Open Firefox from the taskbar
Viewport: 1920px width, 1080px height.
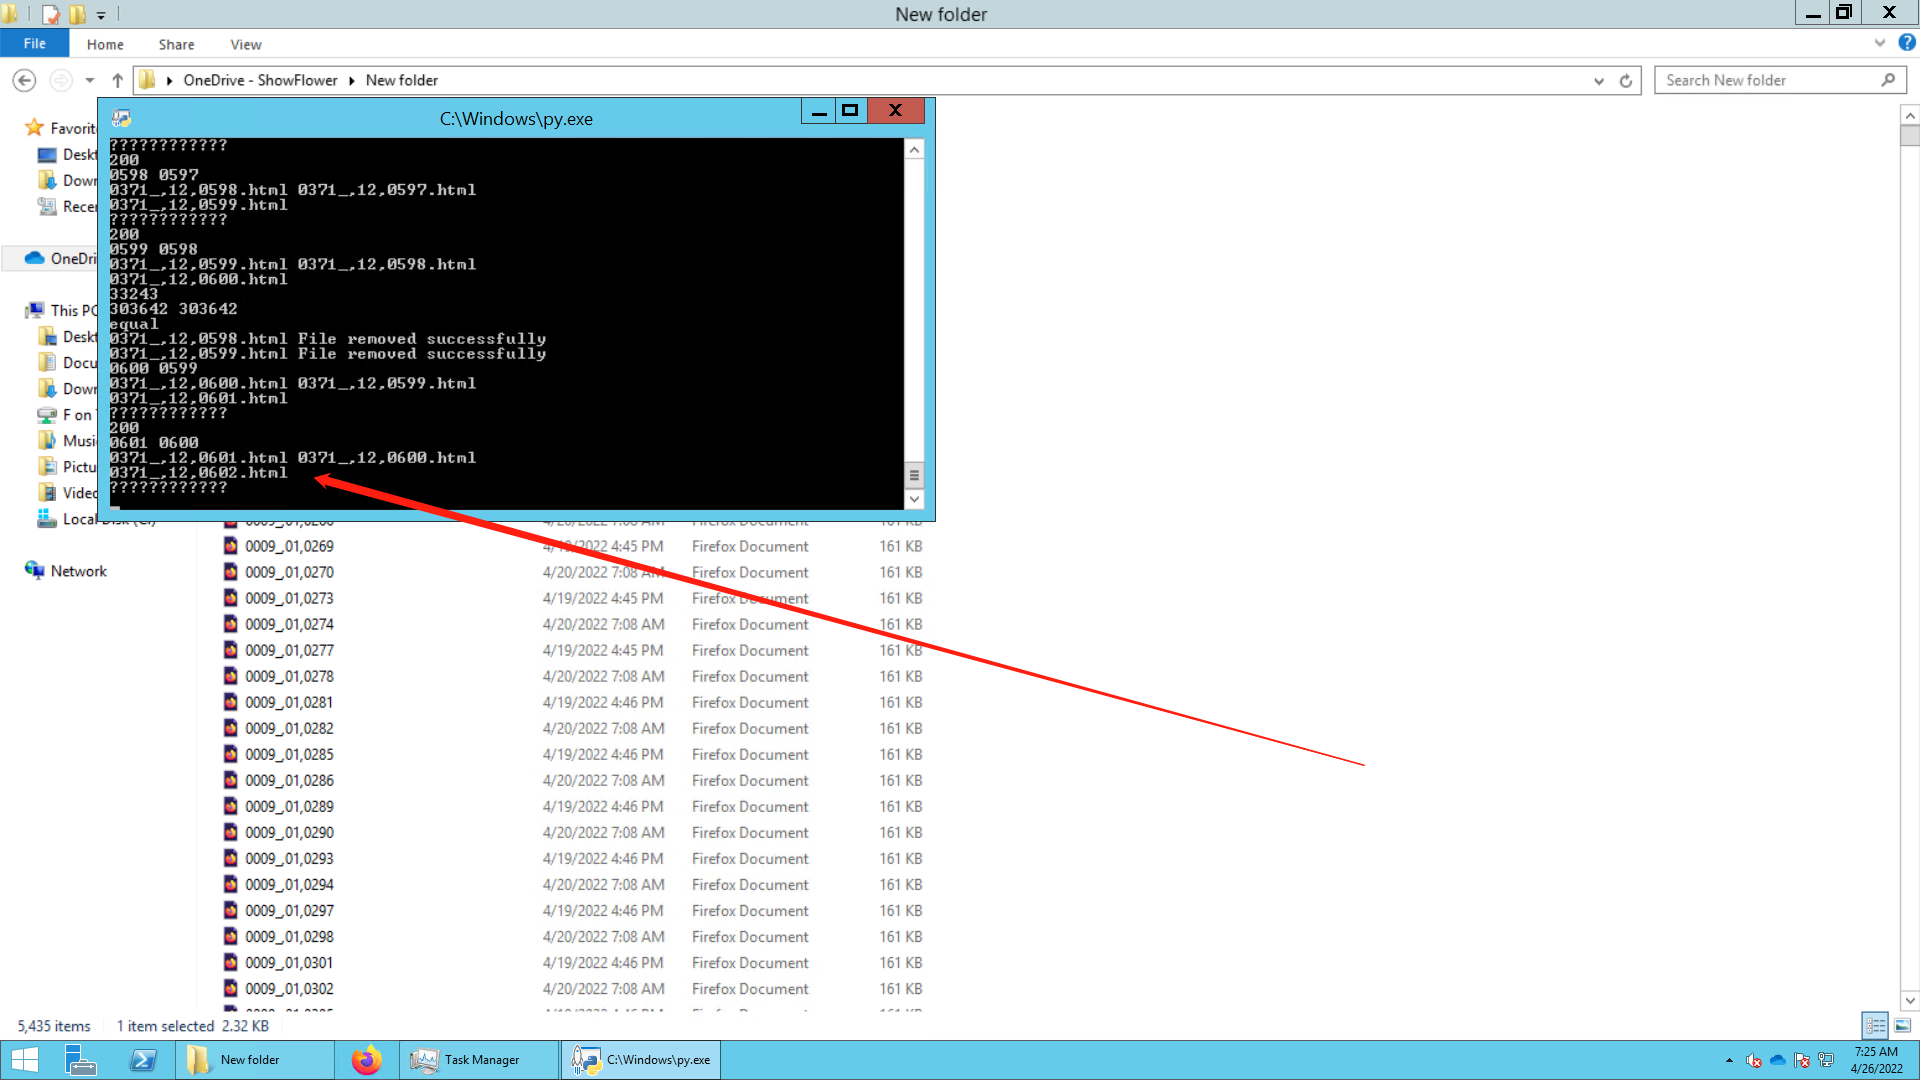tap(366, 1060)
